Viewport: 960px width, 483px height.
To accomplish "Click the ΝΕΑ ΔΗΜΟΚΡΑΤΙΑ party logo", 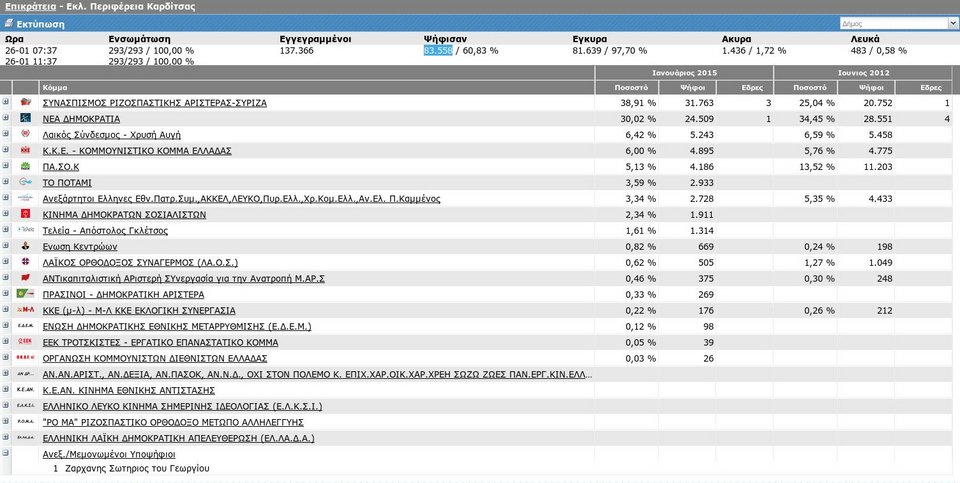I will (26, 119).
